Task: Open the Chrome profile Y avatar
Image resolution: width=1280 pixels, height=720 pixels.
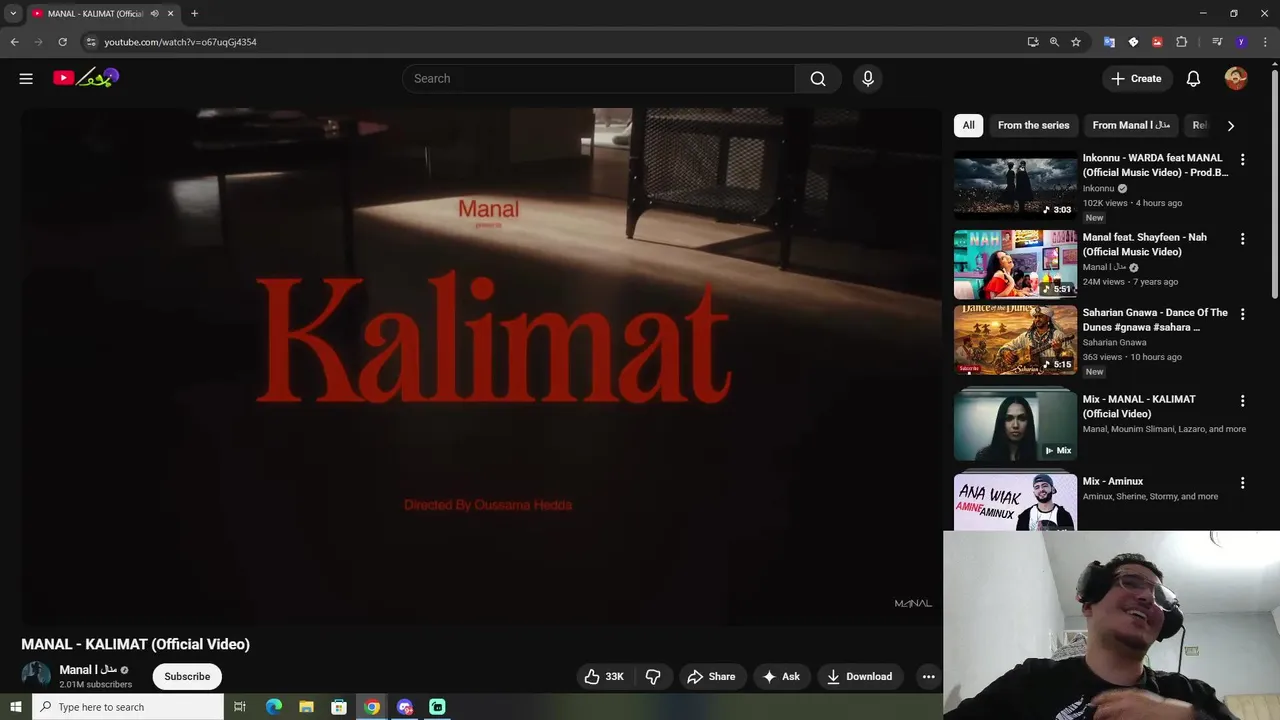Action: 1241,42
